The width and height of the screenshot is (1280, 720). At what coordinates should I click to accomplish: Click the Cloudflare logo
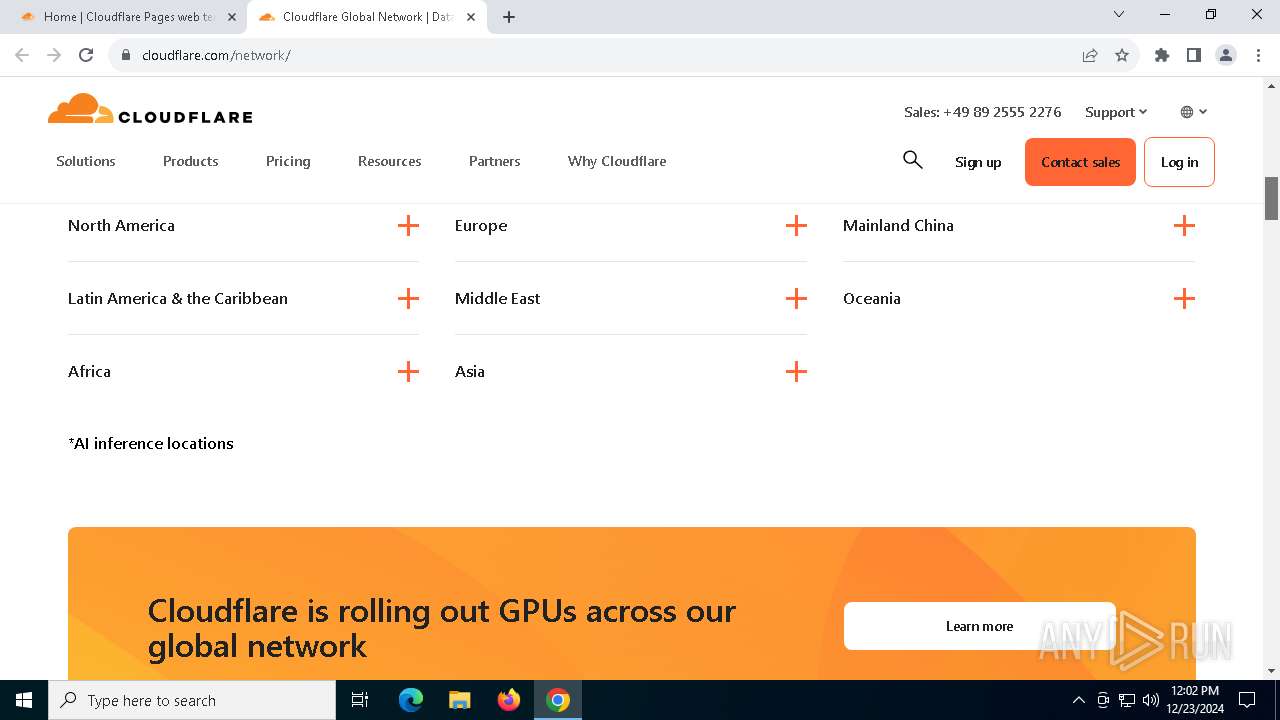(x=150, y=109)
